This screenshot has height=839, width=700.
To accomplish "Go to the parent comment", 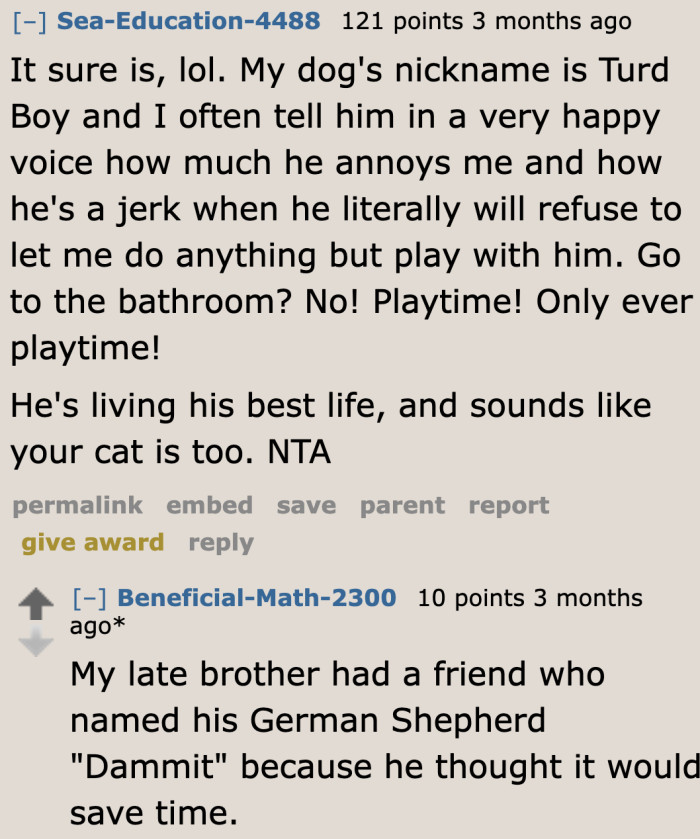I will (x=402, y=506).
